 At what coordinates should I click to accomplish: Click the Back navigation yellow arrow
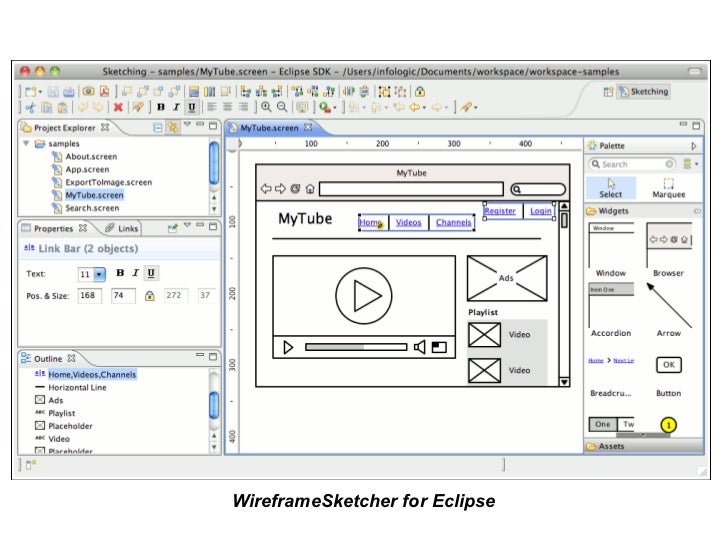[416, 107]
